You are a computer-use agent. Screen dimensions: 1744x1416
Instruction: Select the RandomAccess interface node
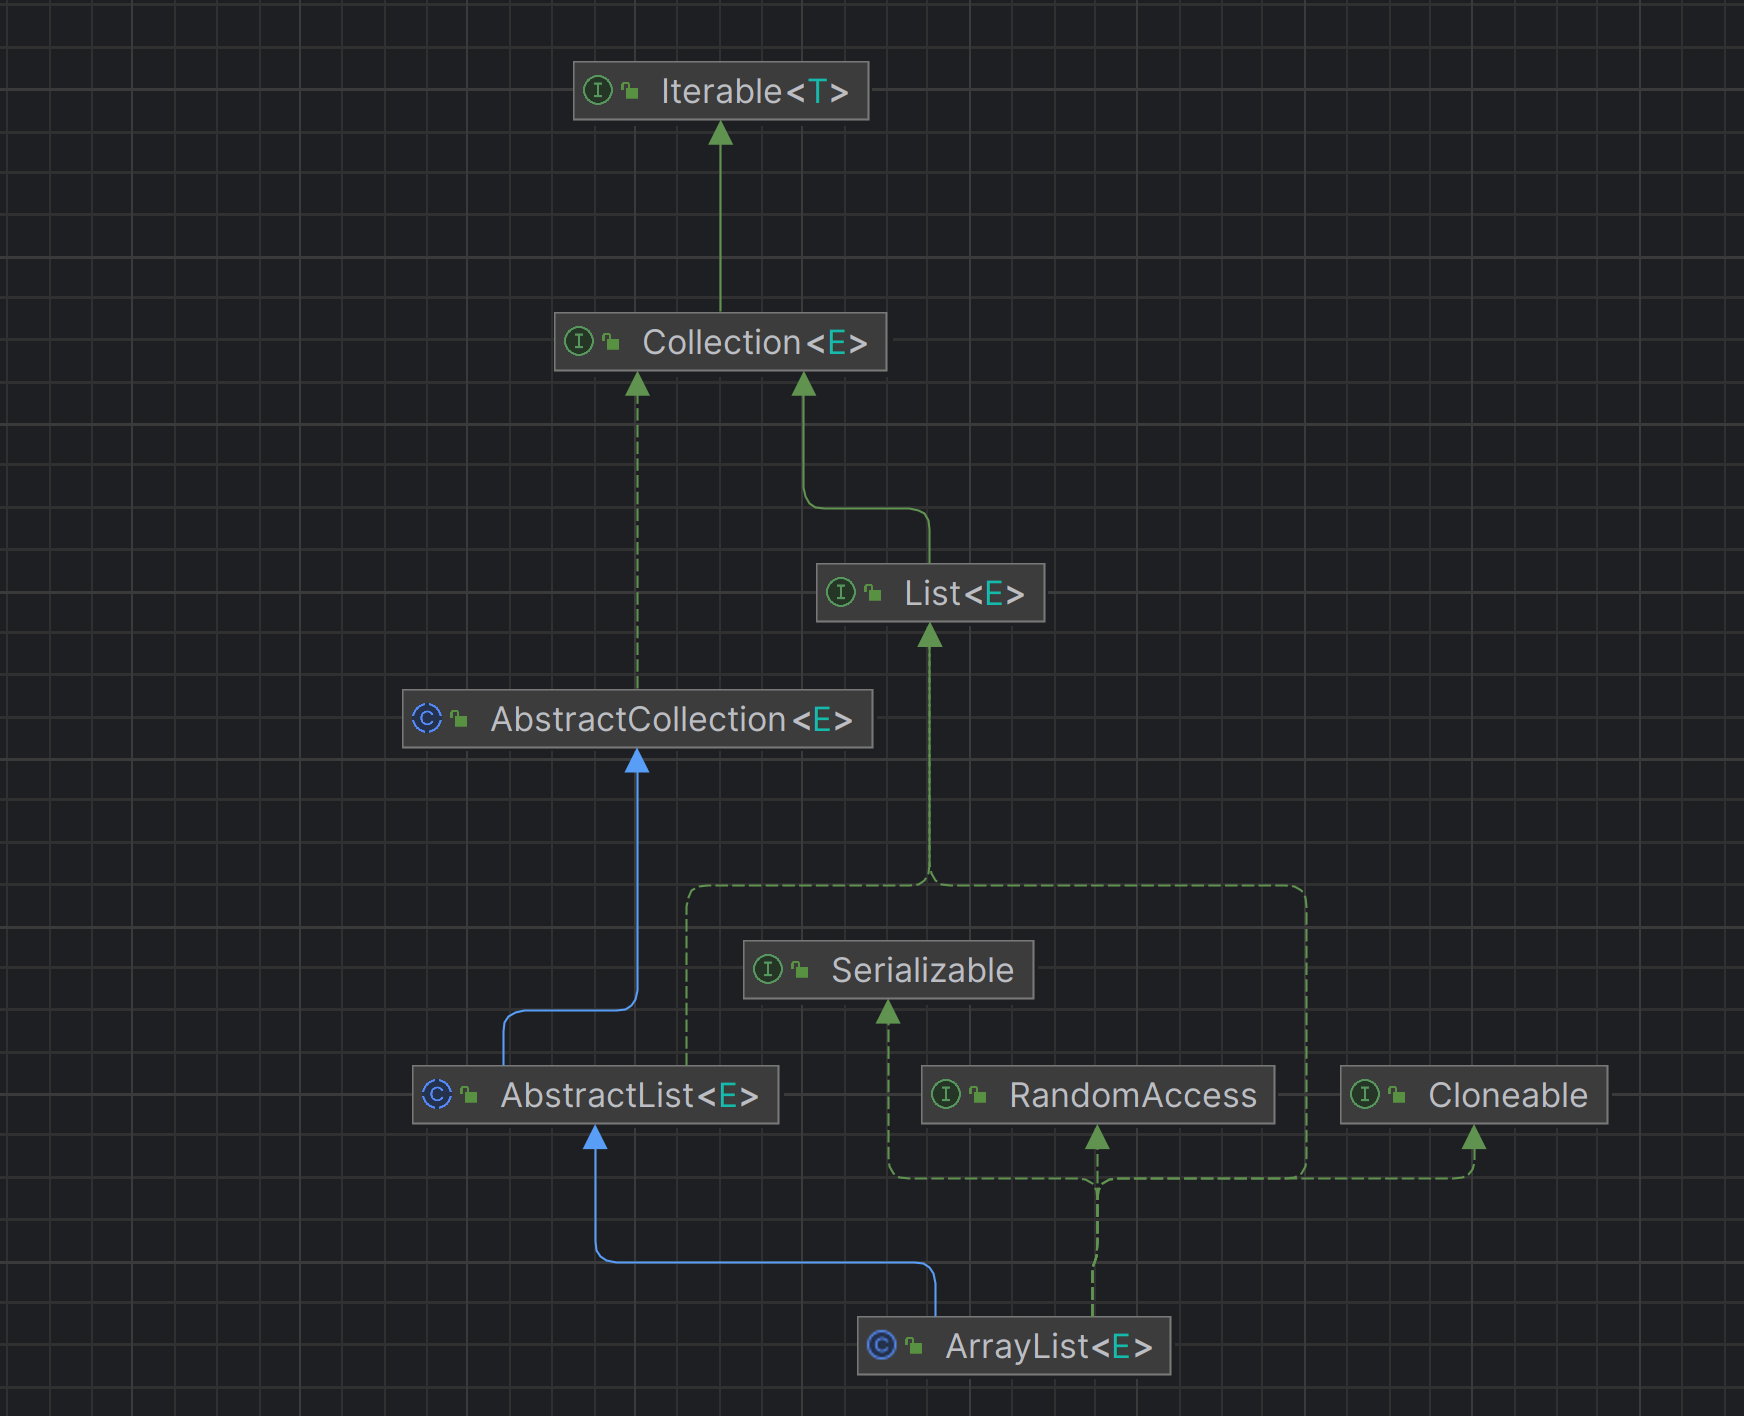click(x=1097, y=1095)
